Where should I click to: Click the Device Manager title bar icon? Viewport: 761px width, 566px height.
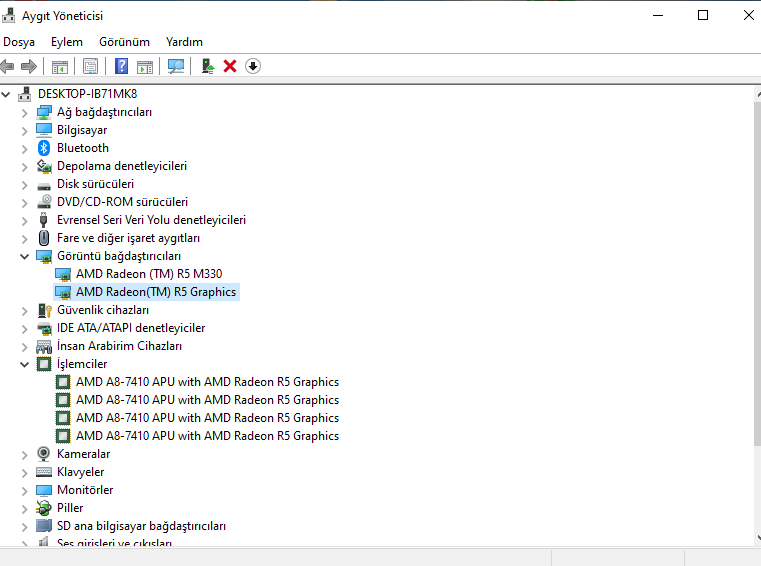click(x=8, y=16)
